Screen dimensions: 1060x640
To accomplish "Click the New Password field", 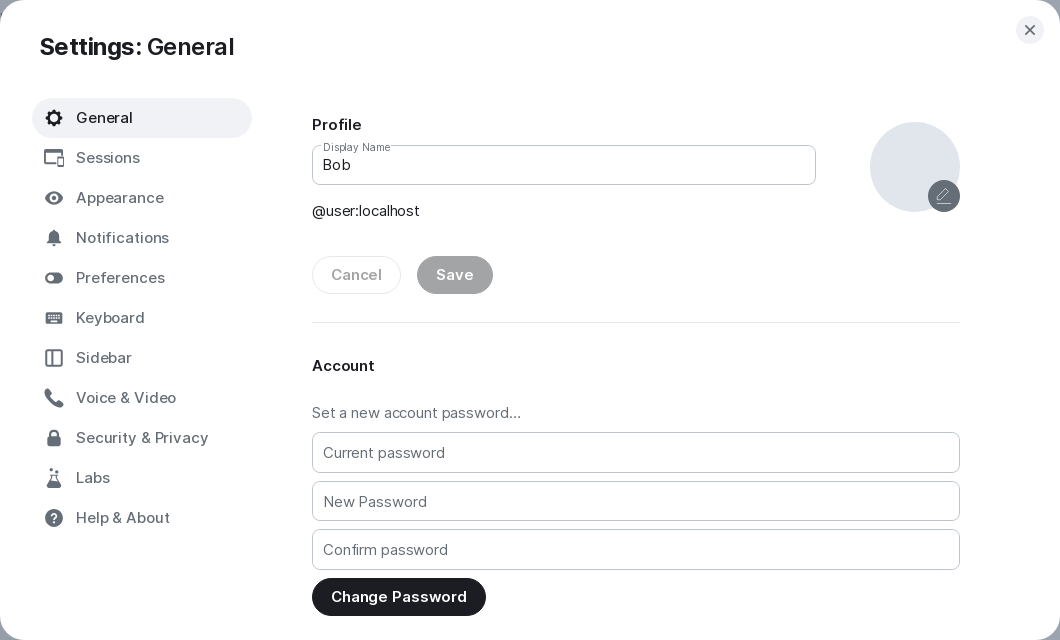I will pos(635,501).
